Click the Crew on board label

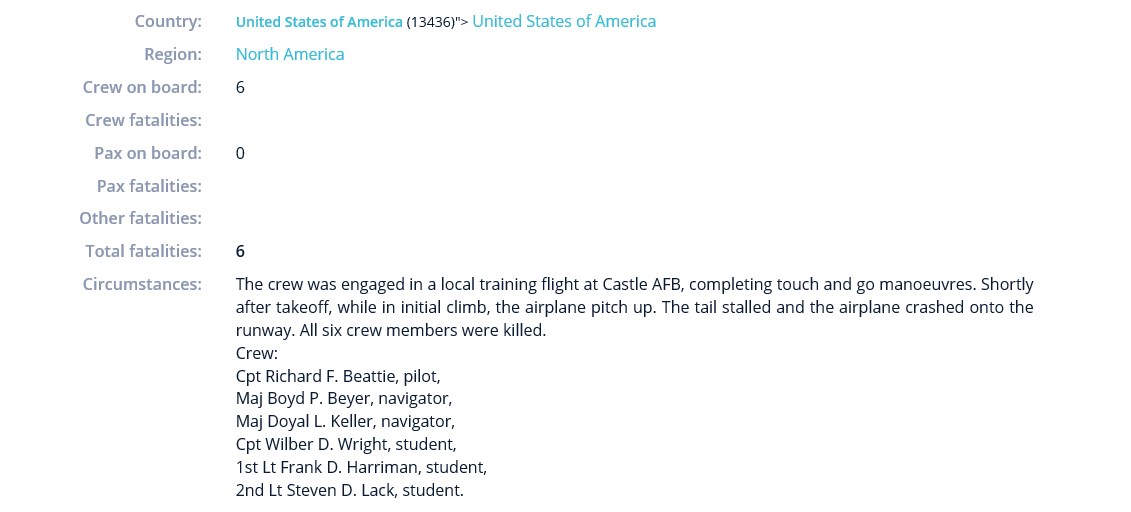[142, 87]
